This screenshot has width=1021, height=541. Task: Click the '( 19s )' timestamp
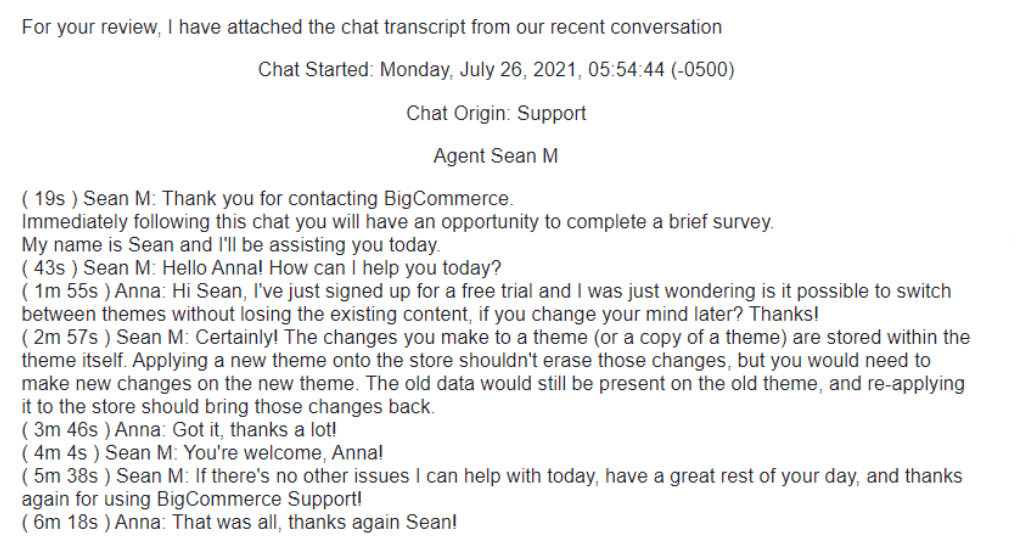tap(49, 199)
